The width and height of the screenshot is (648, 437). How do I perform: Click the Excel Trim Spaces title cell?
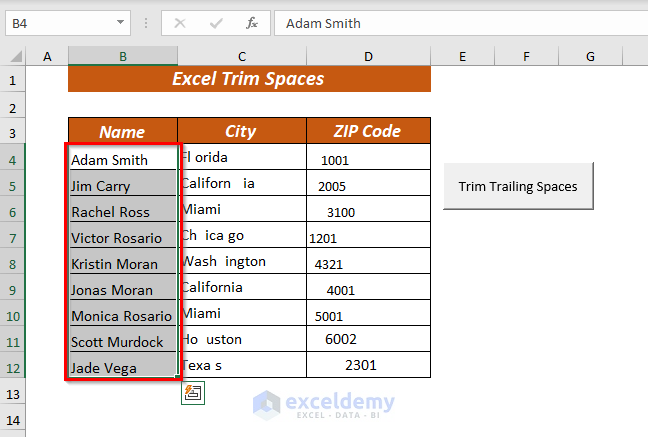249,79
